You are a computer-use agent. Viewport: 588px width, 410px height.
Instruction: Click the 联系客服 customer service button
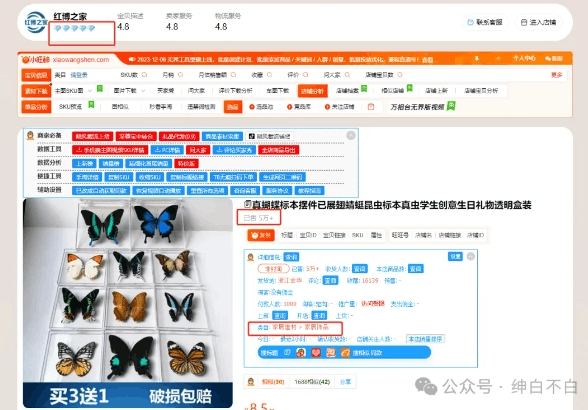coord(485,23)
